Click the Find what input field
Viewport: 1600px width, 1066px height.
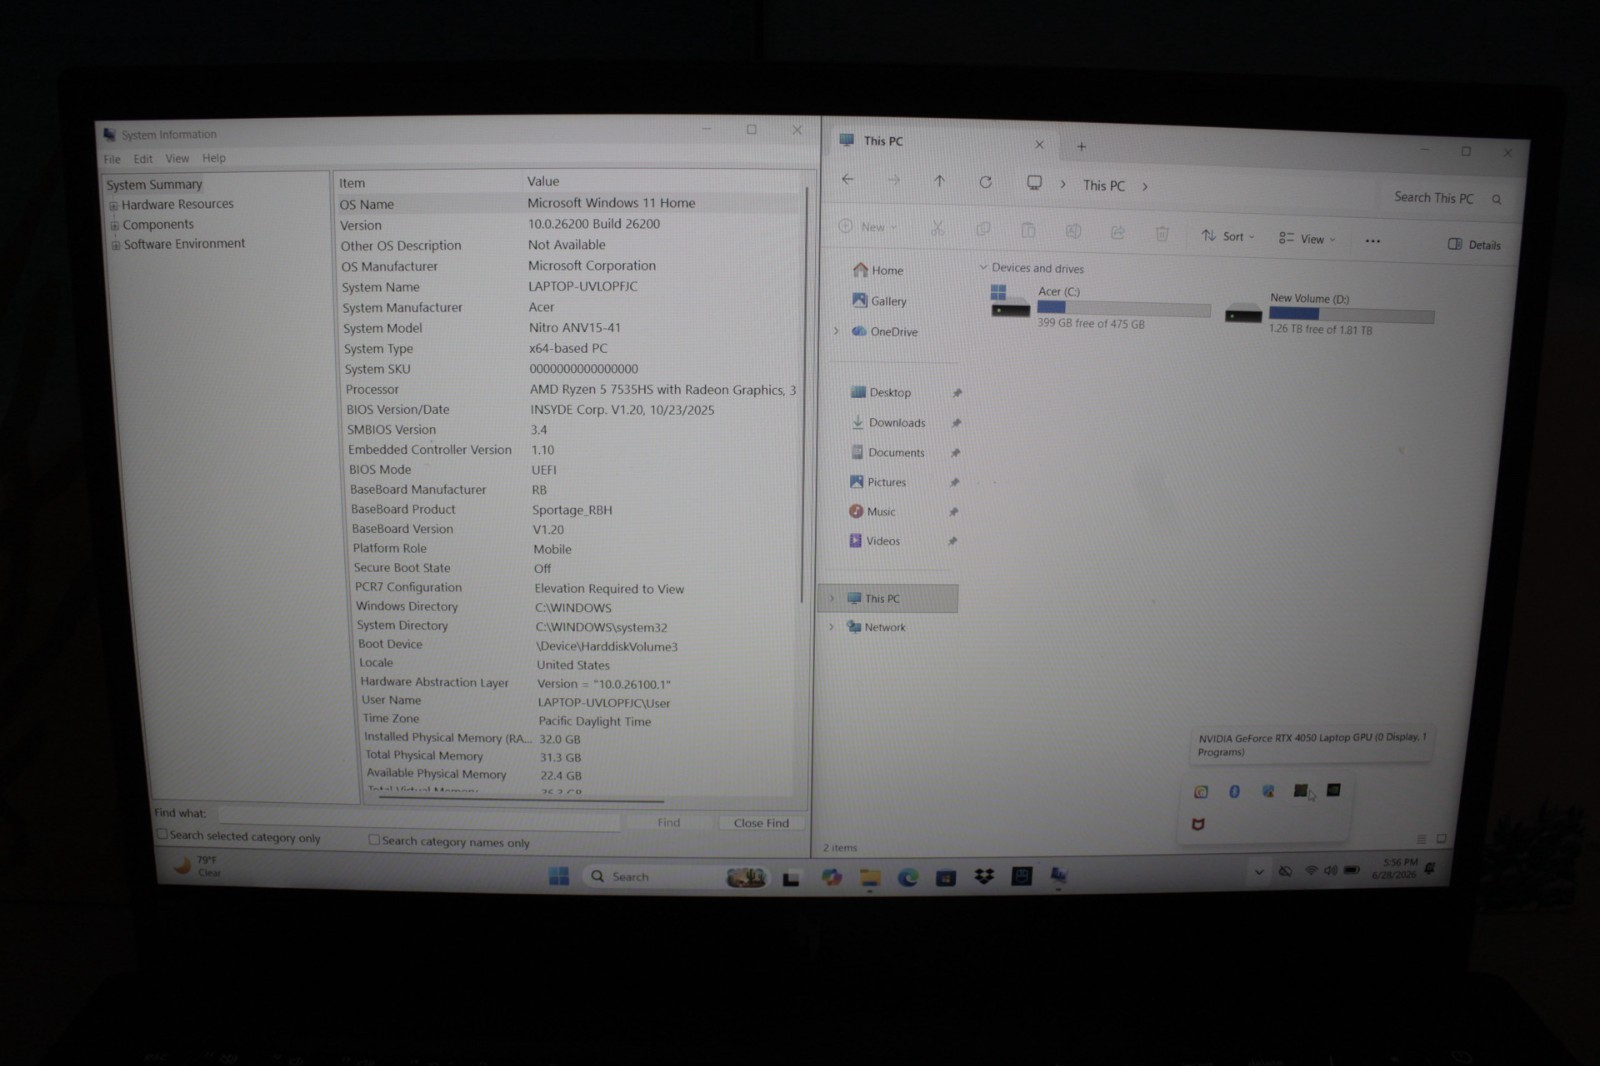click(x=420, y=817)
